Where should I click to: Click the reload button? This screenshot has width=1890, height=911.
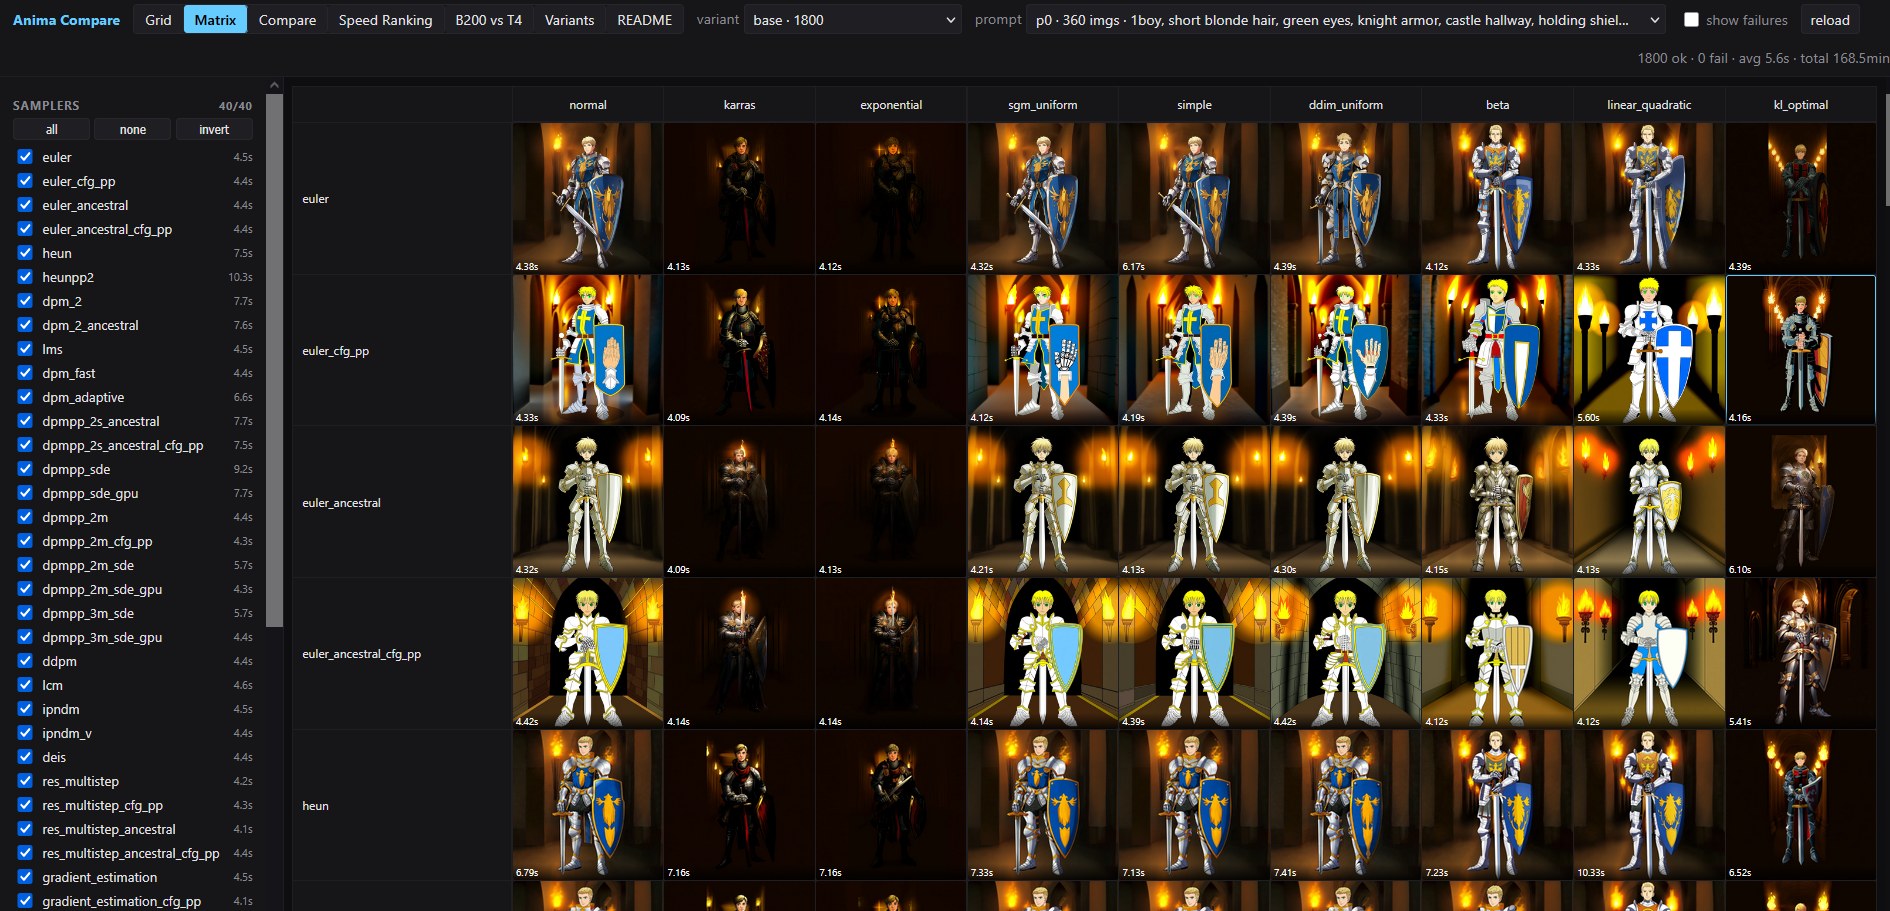[x=1830, y=20]
